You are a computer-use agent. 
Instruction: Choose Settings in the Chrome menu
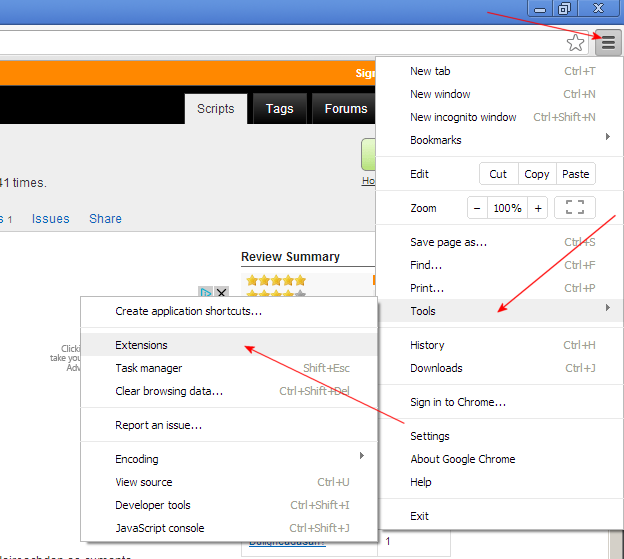pyautogui.click(x=430, y=436)
